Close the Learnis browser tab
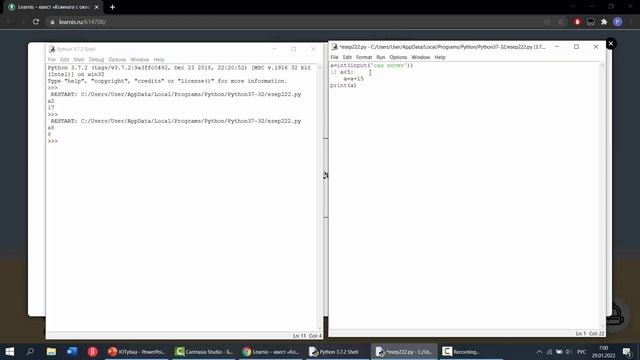Image resolution: width=640 pixels, height=360 pixels. 97,7
